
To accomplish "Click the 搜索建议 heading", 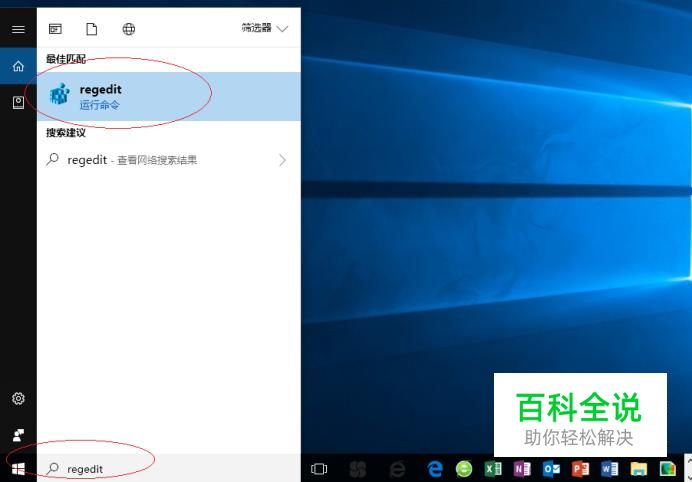I will click(x=66, y=132).
